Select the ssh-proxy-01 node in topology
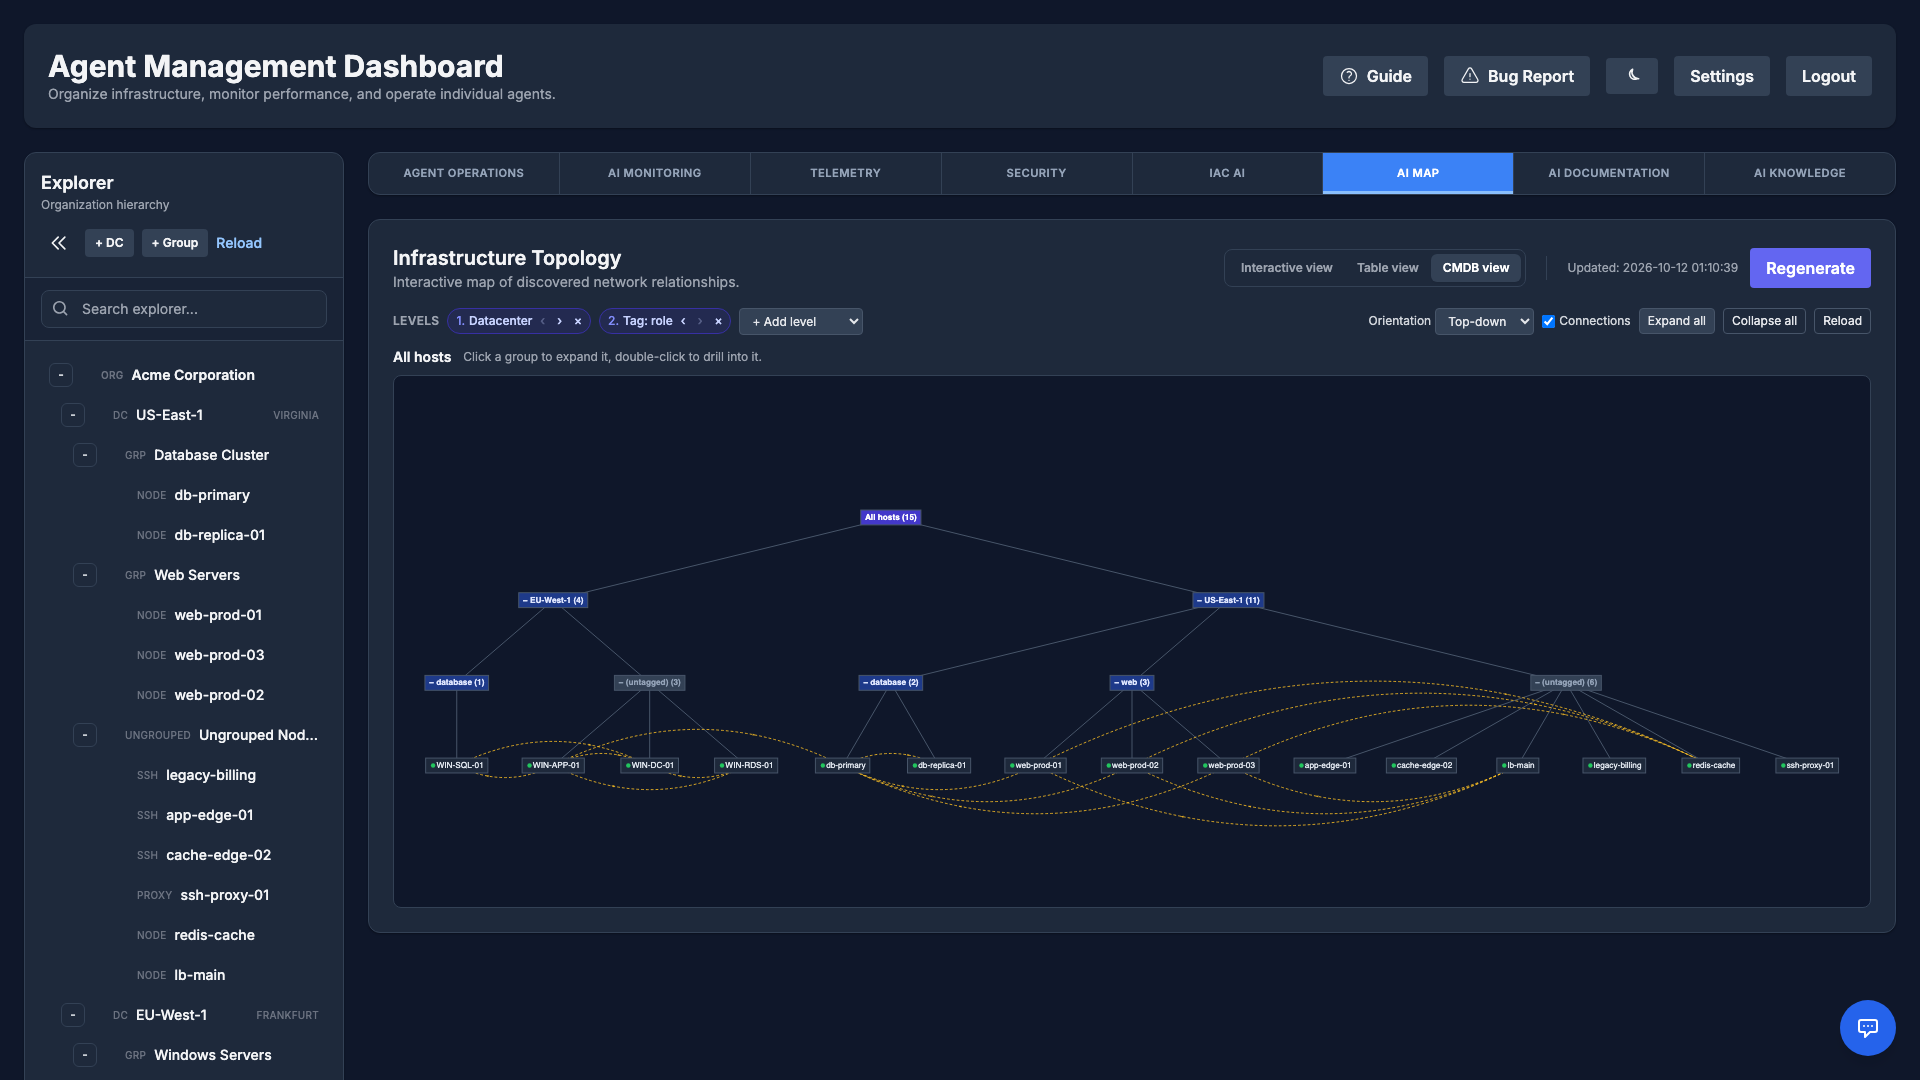The height and width of the screenshot is (1080, 1920). pos(1807,765)
